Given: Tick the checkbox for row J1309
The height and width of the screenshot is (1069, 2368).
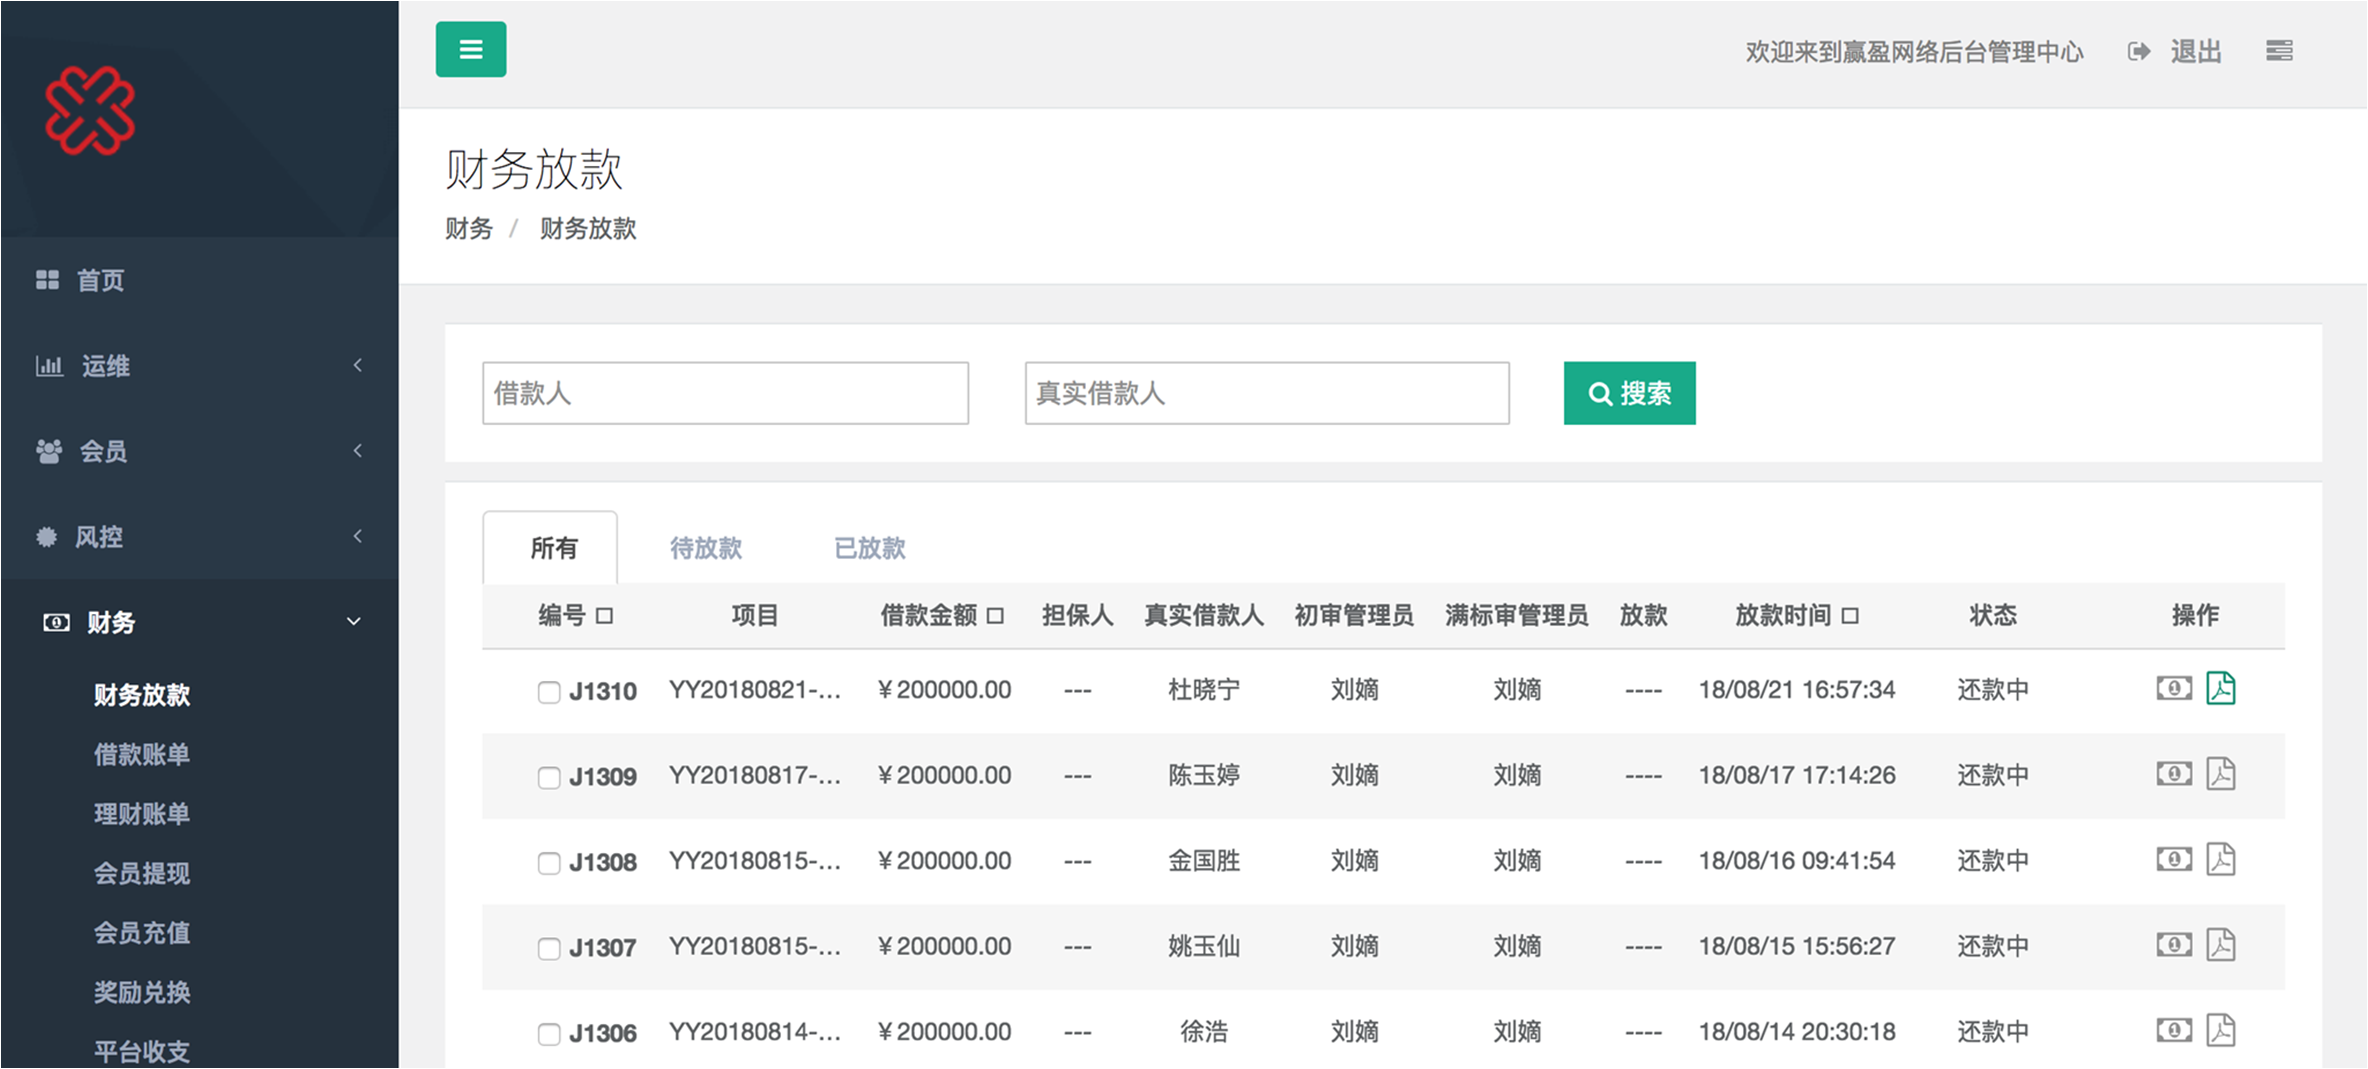Looking at the screenshot, I should pos(549,778).
